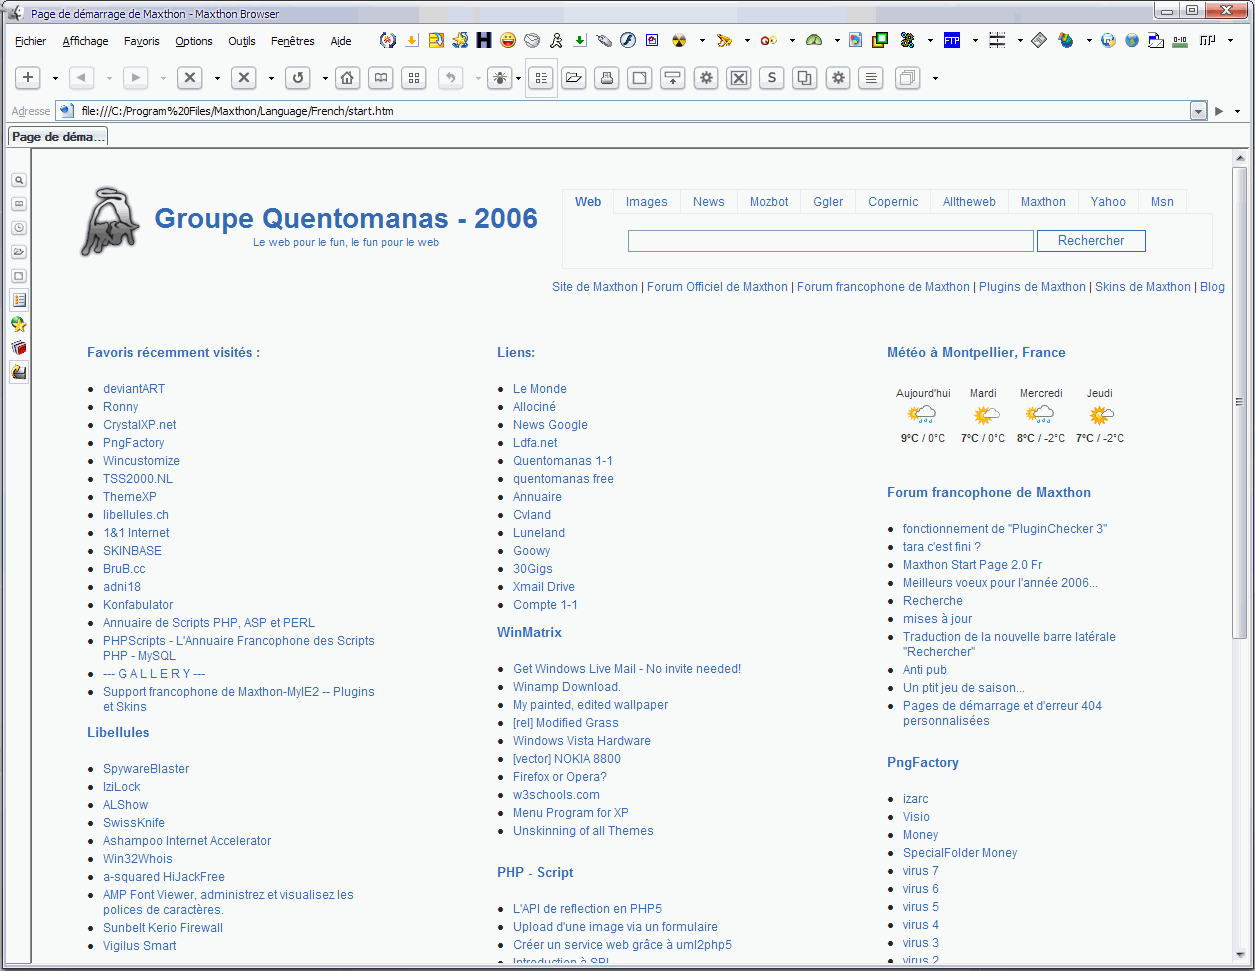
Task: Open the Le Monde link
Action: point(540,389)
